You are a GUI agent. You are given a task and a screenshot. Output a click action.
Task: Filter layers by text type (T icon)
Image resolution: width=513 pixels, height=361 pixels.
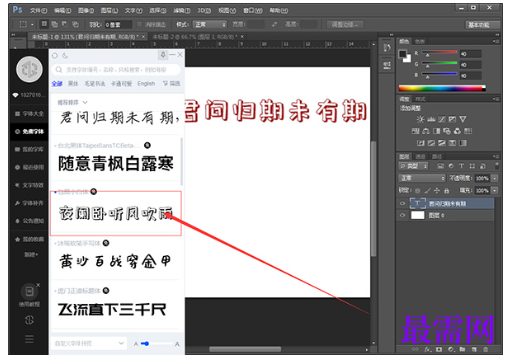462,166
